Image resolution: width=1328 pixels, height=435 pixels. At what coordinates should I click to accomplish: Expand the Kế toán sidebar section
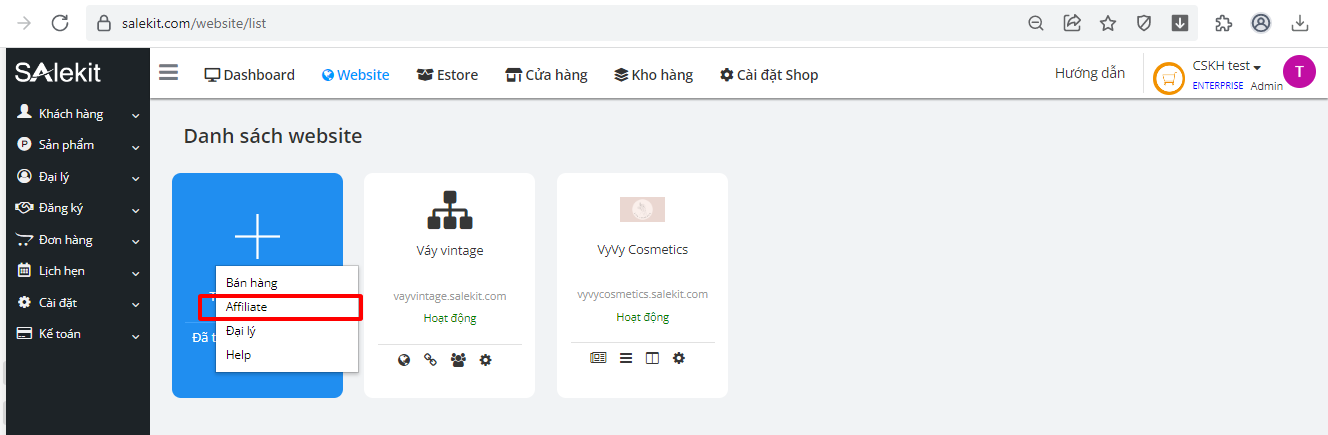tap(75, 334)
